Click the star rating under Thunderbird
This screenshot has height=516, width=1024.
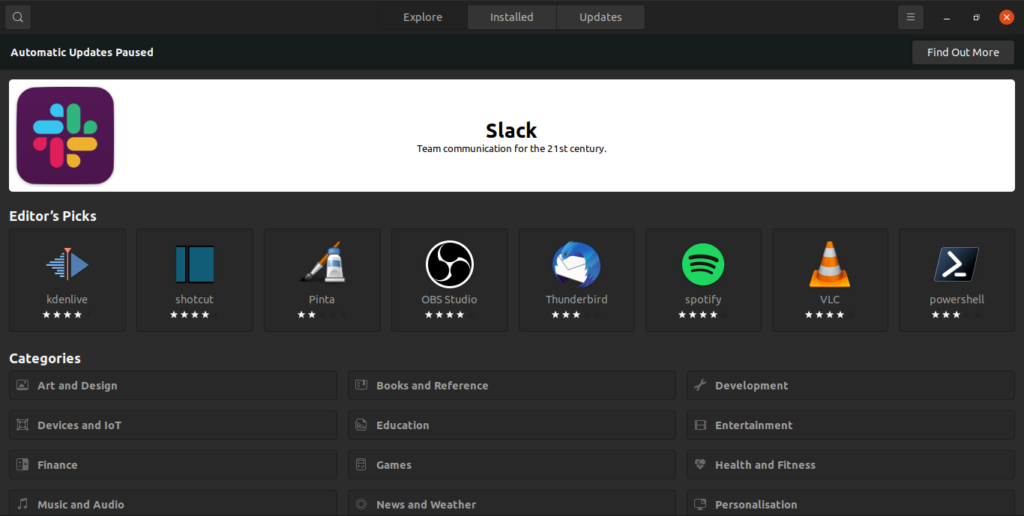coord(577,315)
